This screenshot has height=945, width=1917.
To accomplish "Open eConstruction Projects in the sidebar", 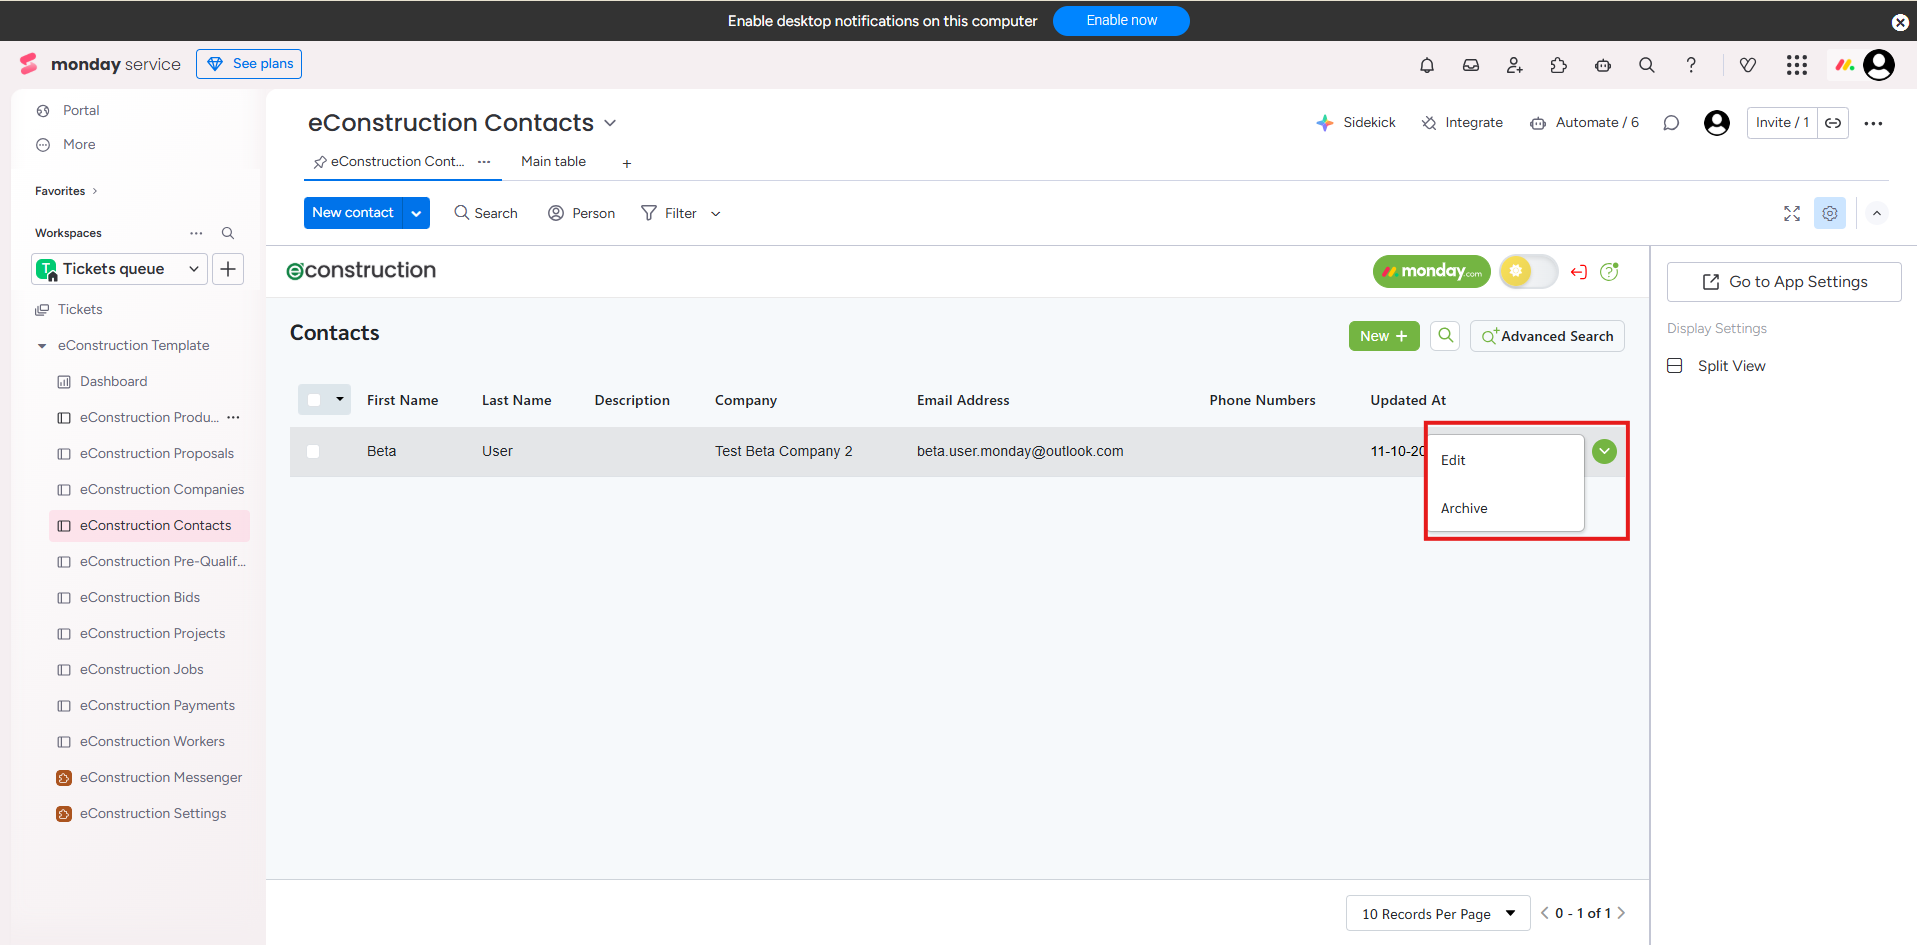I will click(x=152, y=633).
